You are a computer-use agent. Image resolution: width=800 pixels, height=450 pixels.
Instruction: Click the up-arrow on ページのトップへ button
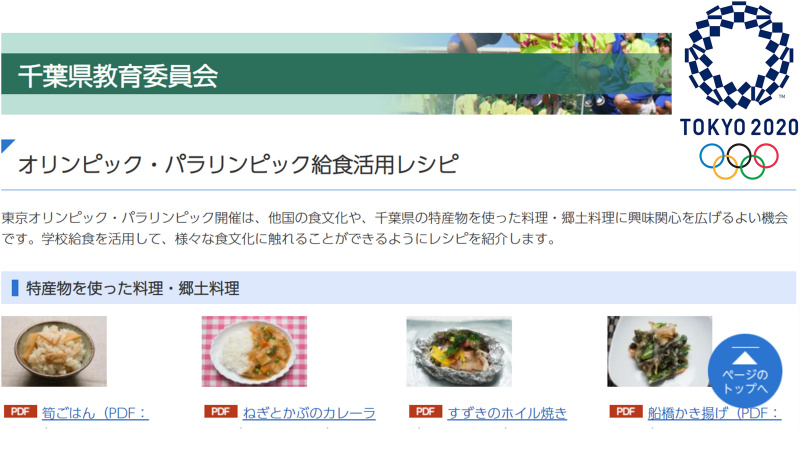click(x=745, y=356)
